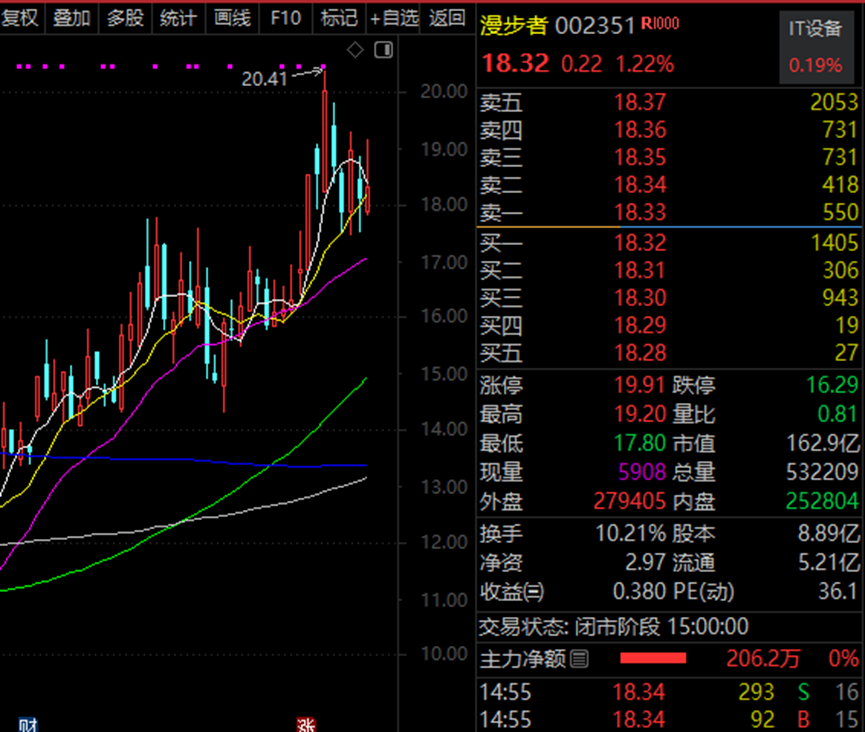Click the stock code 002351
The image size is (865, 732).
click(595, 26)
